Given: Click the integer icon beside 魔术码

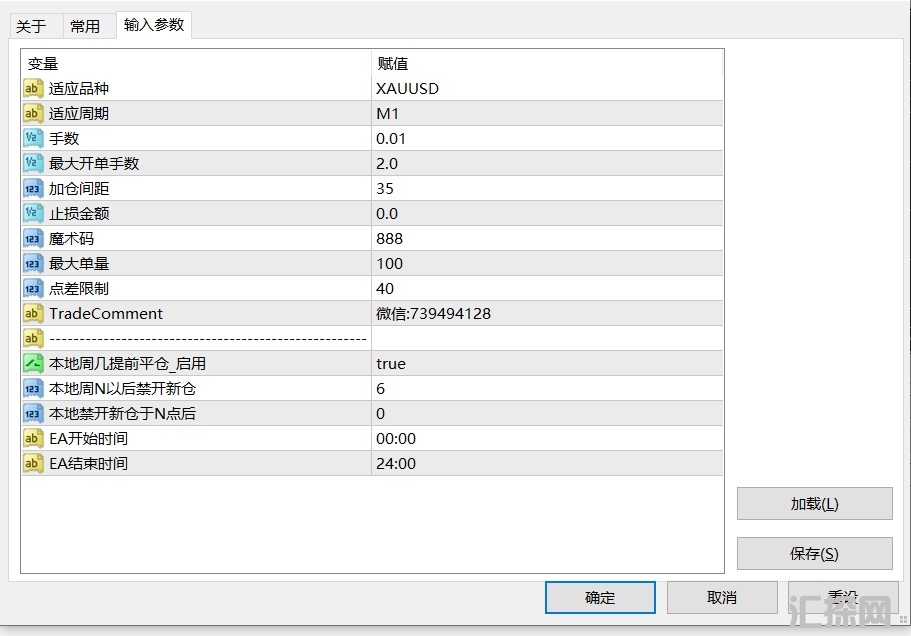Looking at the screenshot, I should pos(33,238).
